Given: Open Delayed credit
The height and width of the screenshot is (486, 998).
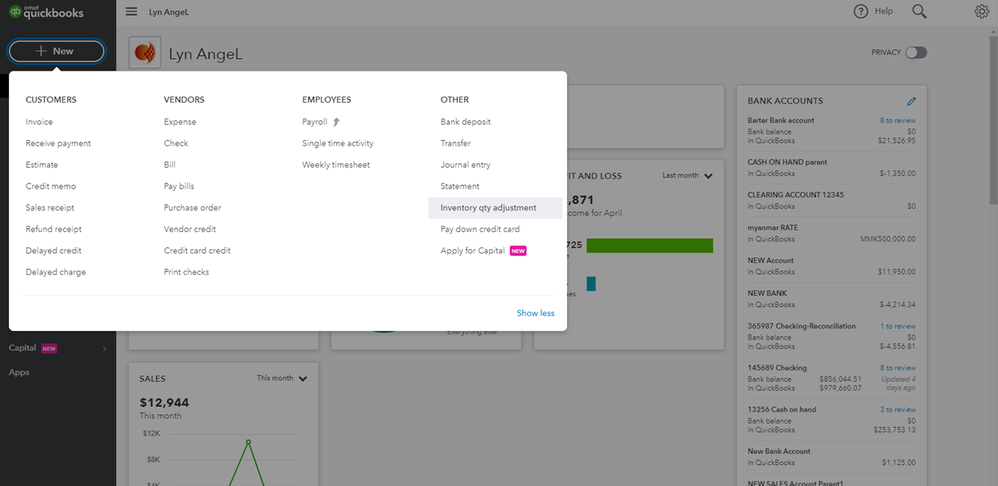Looking at the screenshot, I should pyautogui.click(x=53, y=251).
